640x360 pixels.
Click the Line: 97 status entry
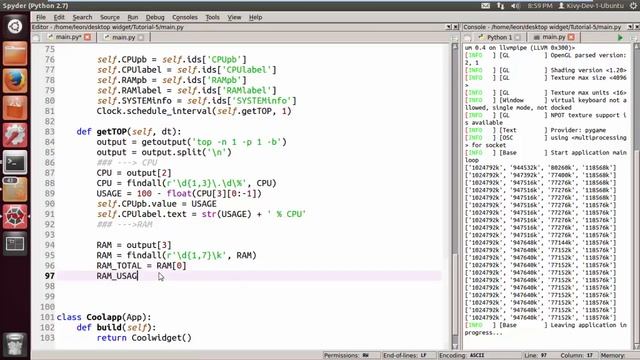click(536, 356)
